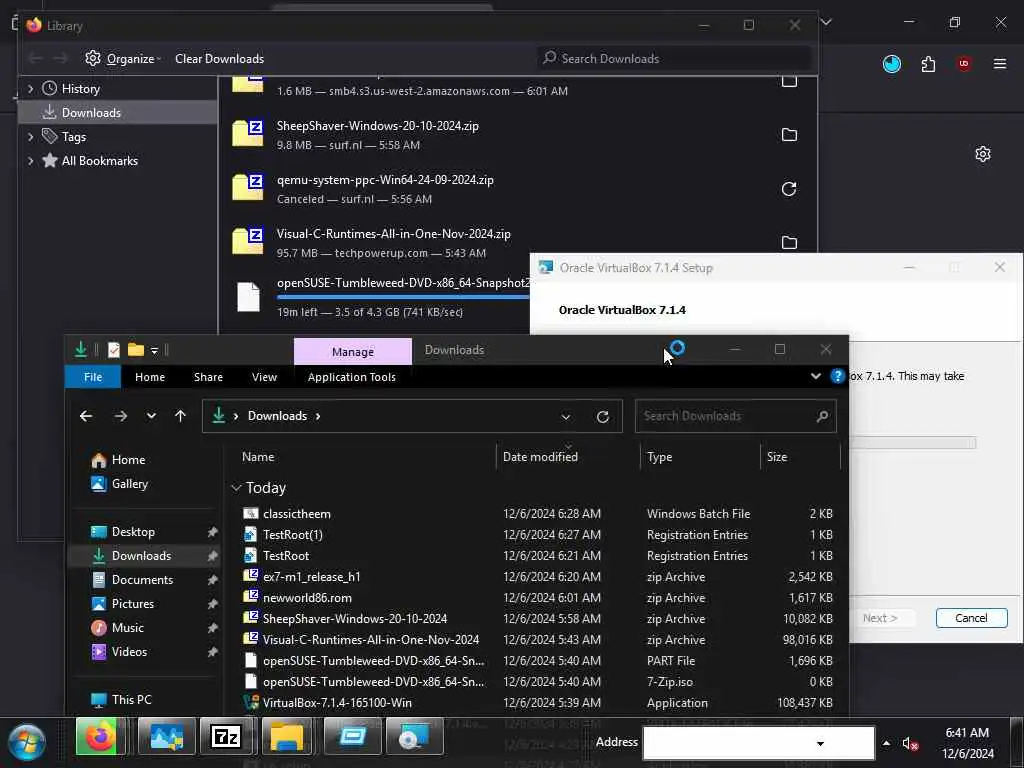The height and width of the screenshot is (768, 1024).
Task: Click Clear Downloads in Library window
Action: pos(219,59)
